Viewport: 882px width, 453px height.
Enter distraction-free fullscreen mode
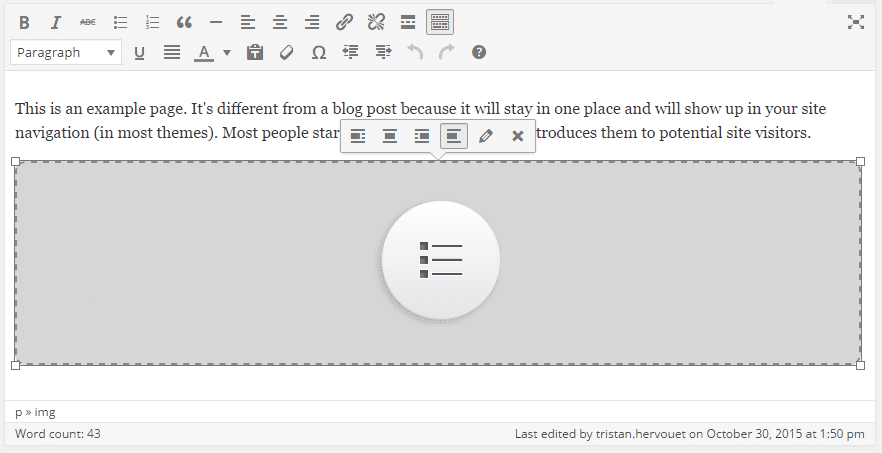click(856, 22)
